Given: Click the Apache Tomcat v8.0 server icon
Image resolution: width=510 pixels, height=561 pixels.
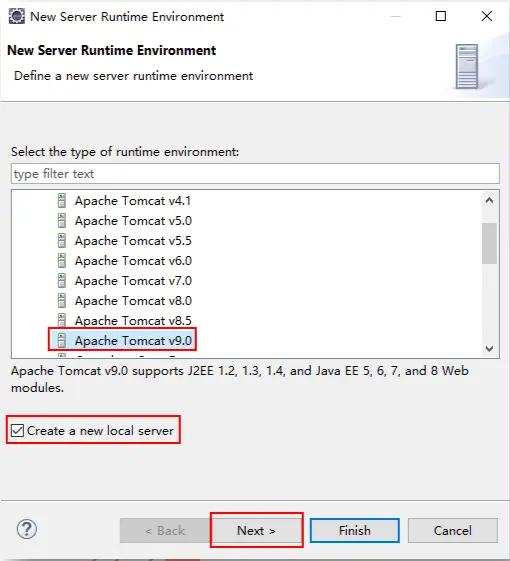Looking at the screenshot, I should point(62,301).
